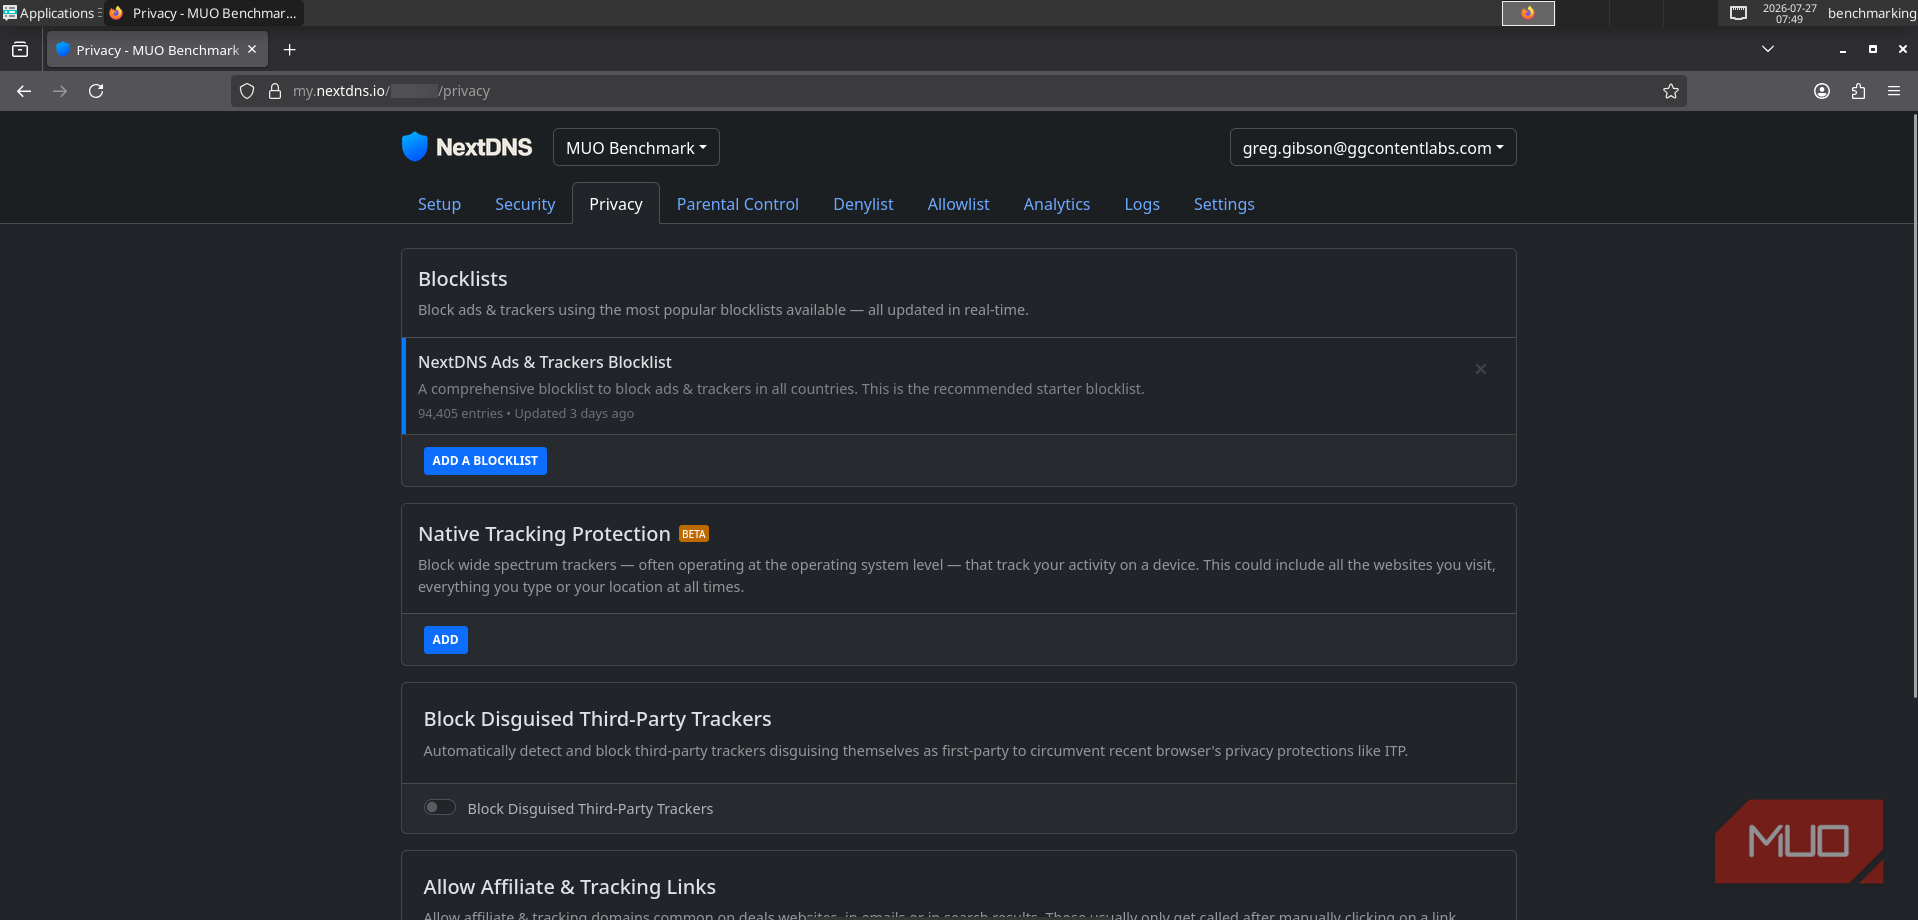Image resolution: width=1918 pixels, height=920 pixels.
Task: Open the Denylist tab
Action: click(863, 204)
